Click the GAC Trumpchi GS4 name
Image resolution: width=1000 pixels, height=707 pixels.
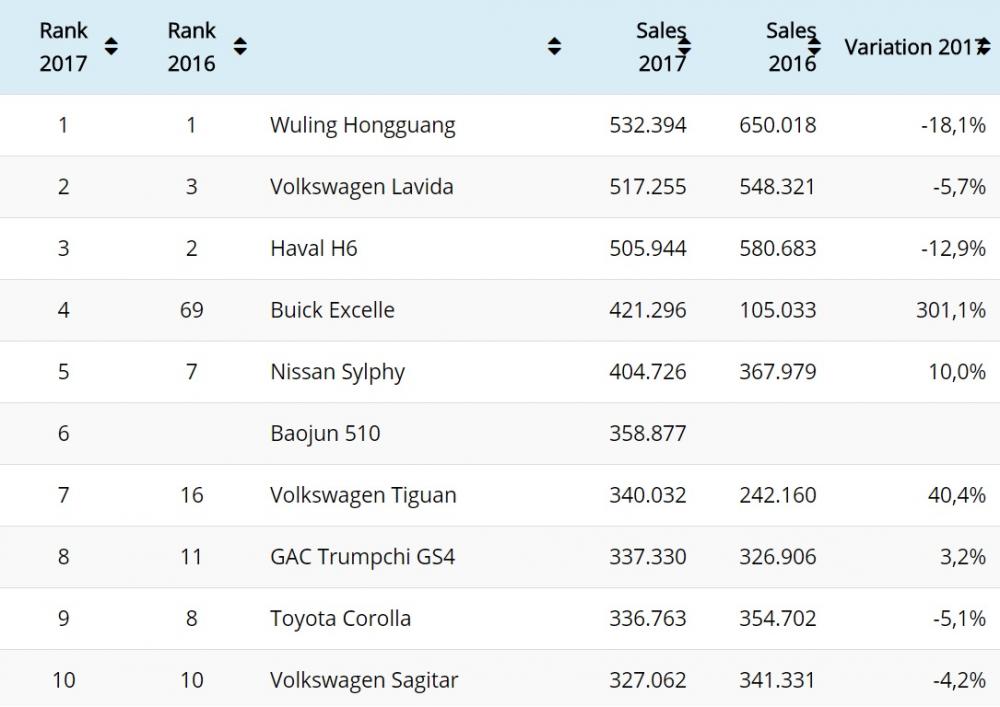tap(362, 557)
